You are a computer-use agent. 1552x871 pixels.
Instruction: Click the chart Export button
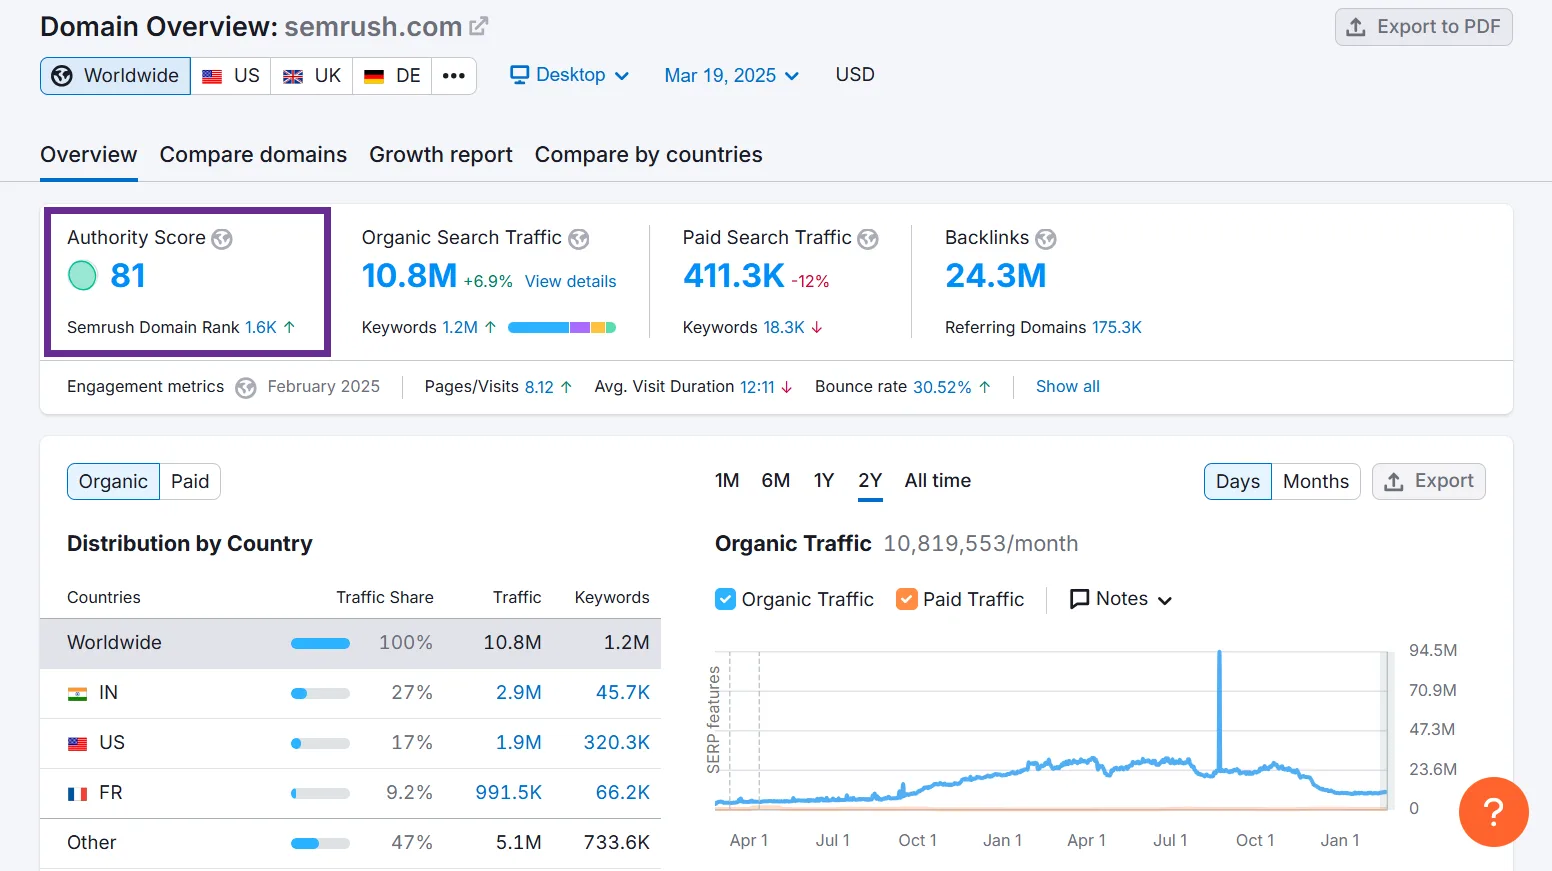(1429, 481)
